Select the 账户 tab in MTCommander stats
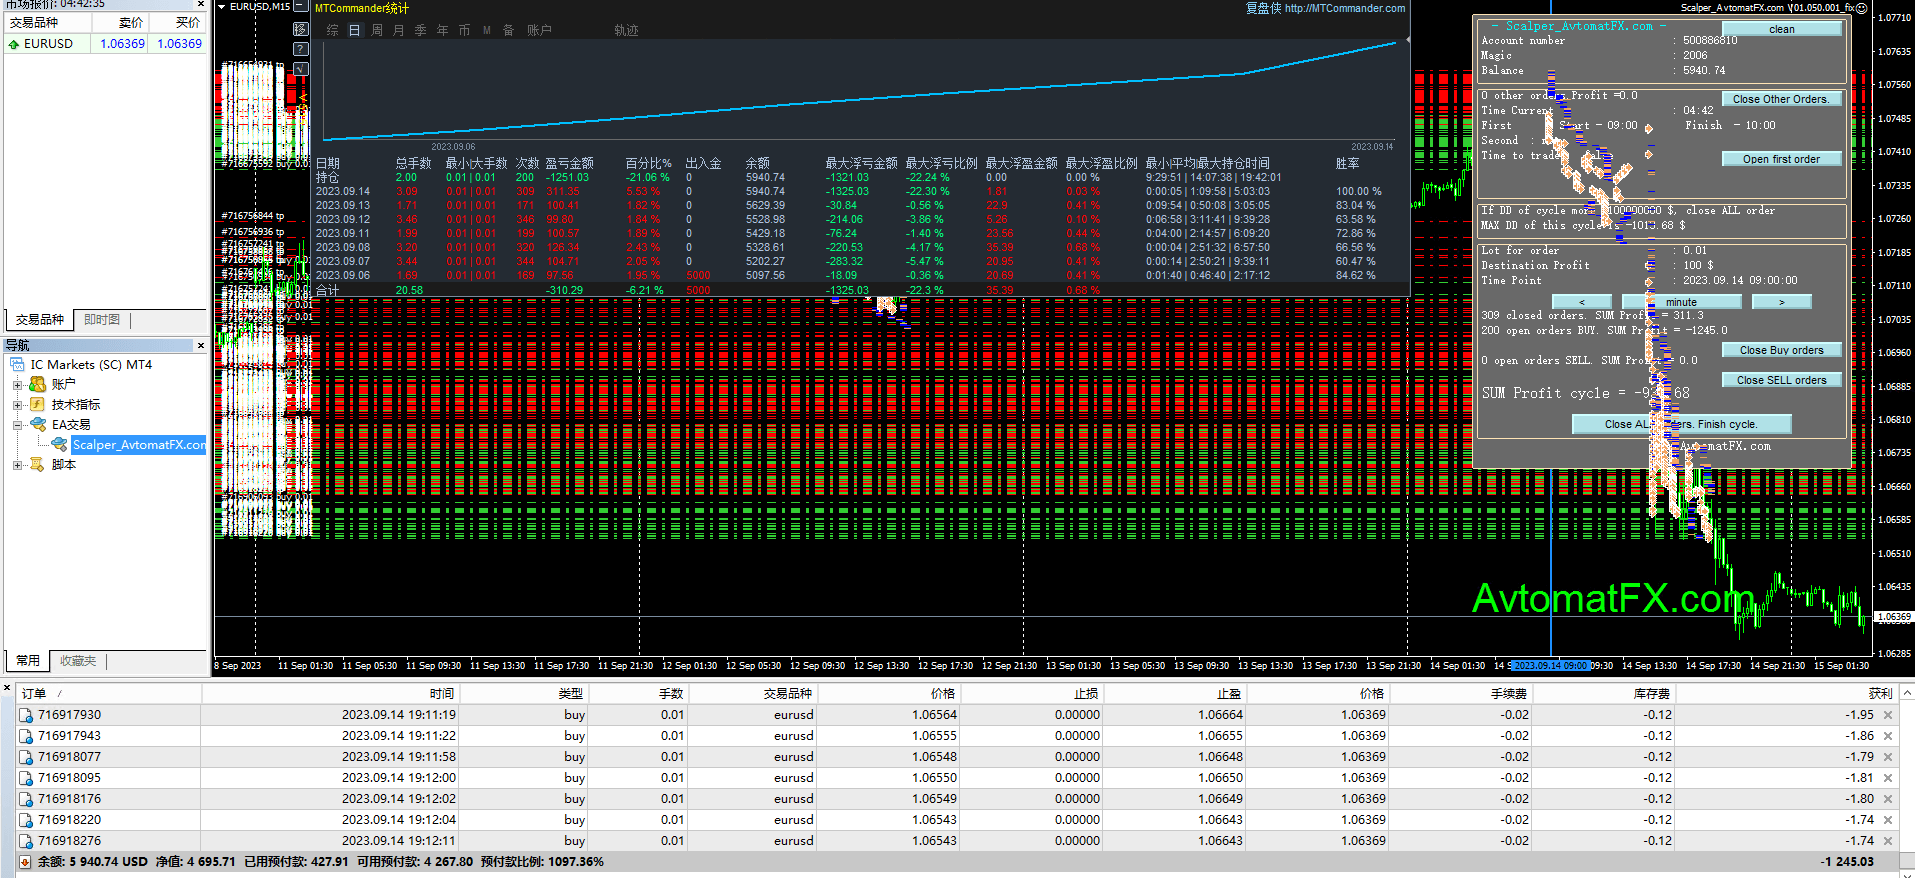The image size is (1915, 878). pyautogui.click(x=539, y=31)
